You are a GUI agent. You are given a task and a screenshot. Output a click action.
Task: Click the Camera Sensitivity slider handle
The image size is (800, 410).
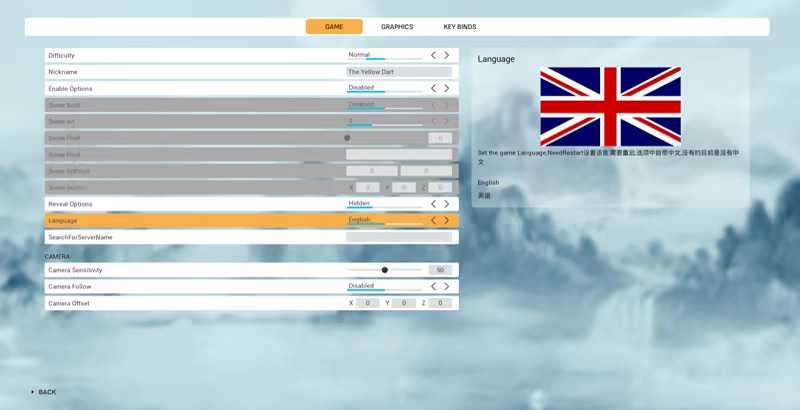[x=385, y=270]
